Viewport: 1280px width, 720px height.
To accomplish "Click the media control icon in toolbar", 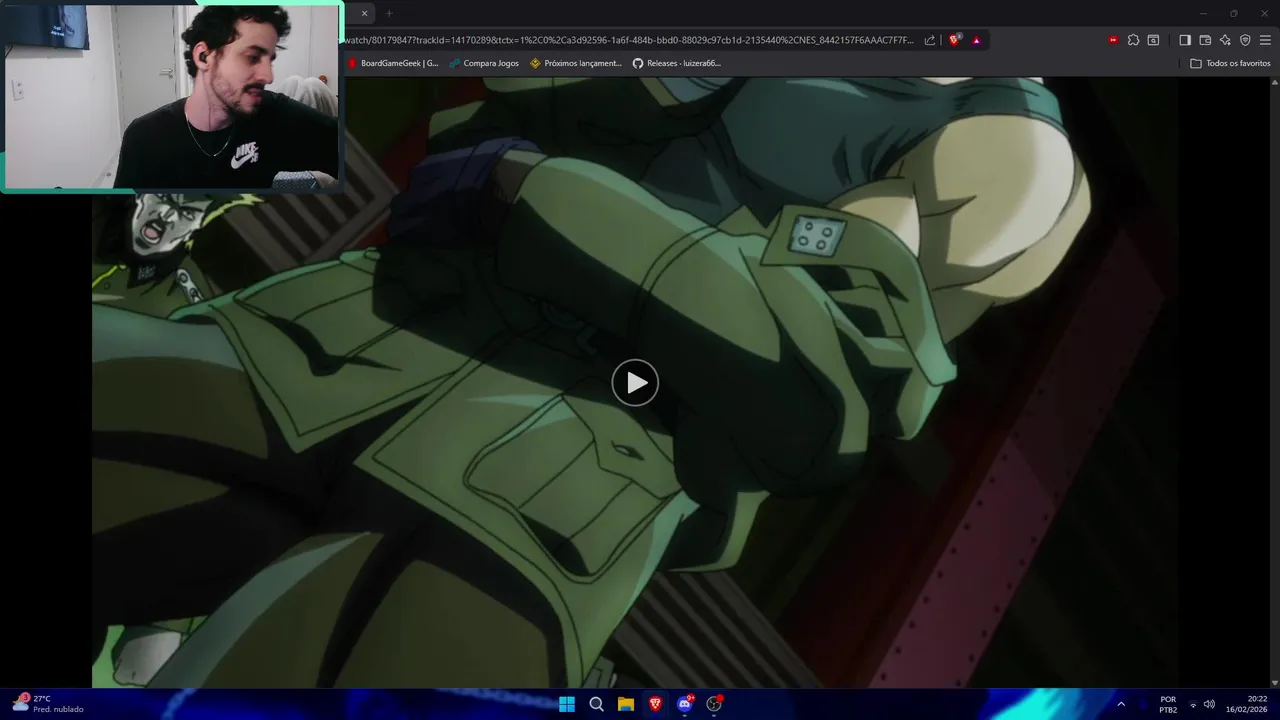I will pos(1153,40).
